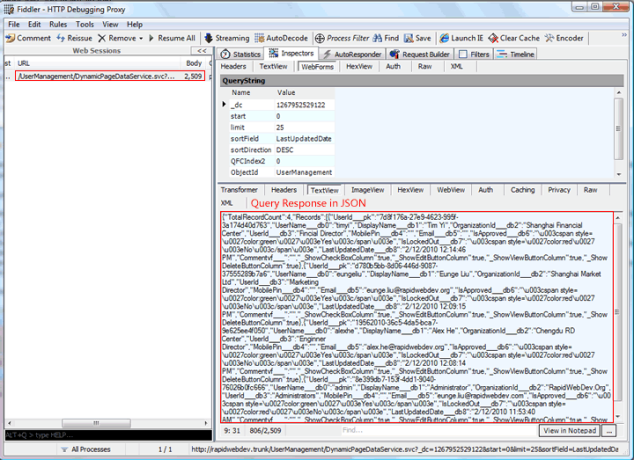Click sessions list horizontal scrollbar thumb

click(x=96, y=423)
